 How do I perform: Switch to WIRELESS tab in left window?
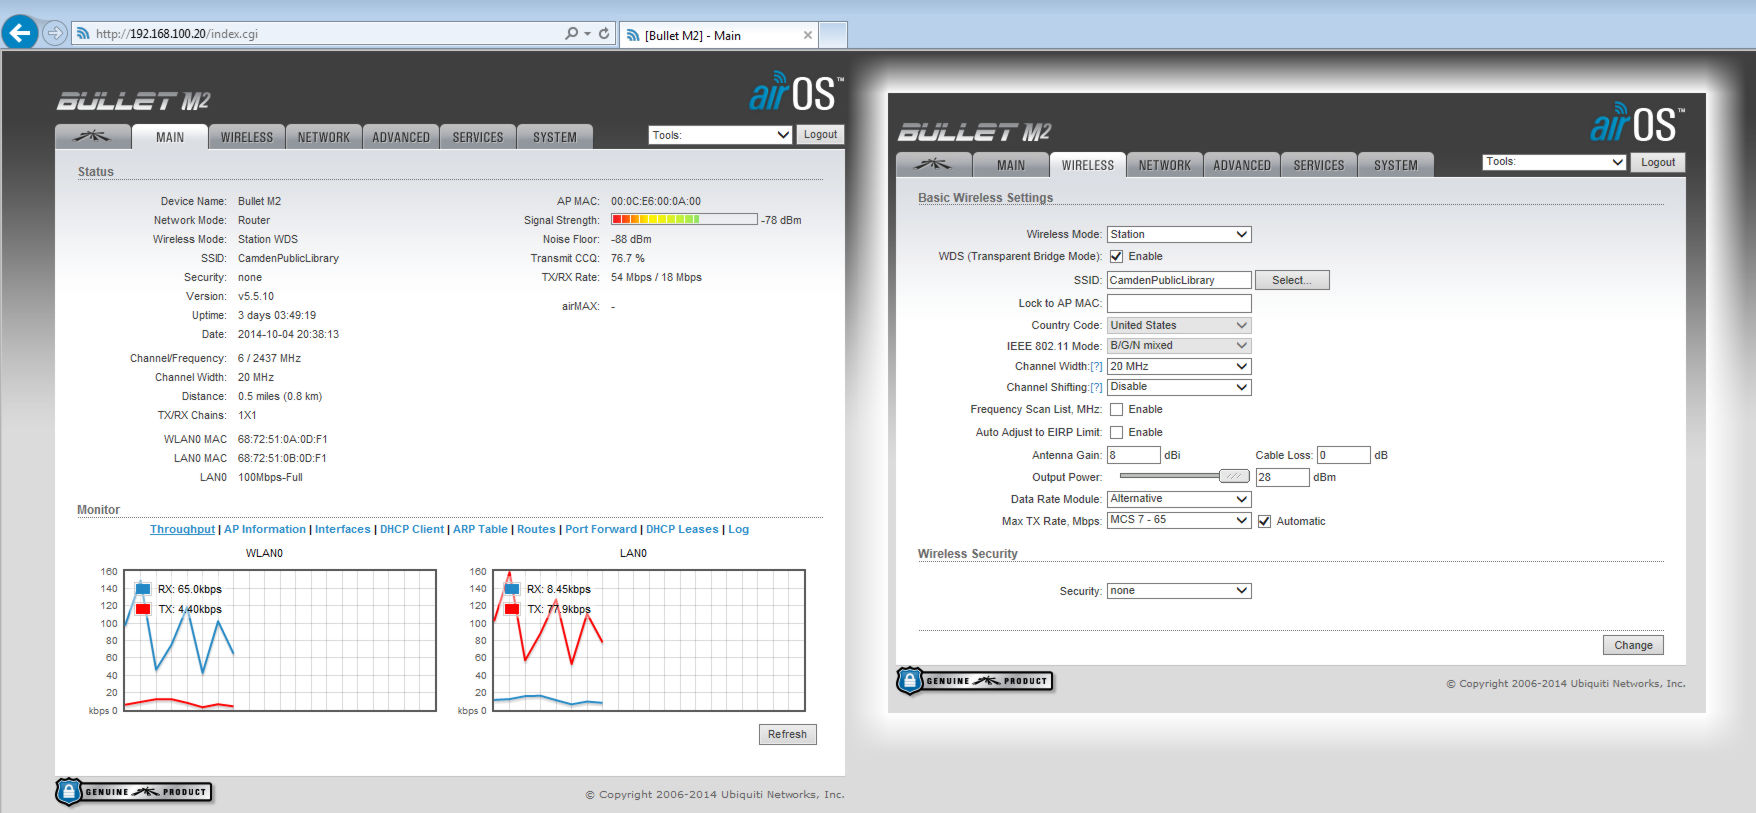(x=247, y=137)
